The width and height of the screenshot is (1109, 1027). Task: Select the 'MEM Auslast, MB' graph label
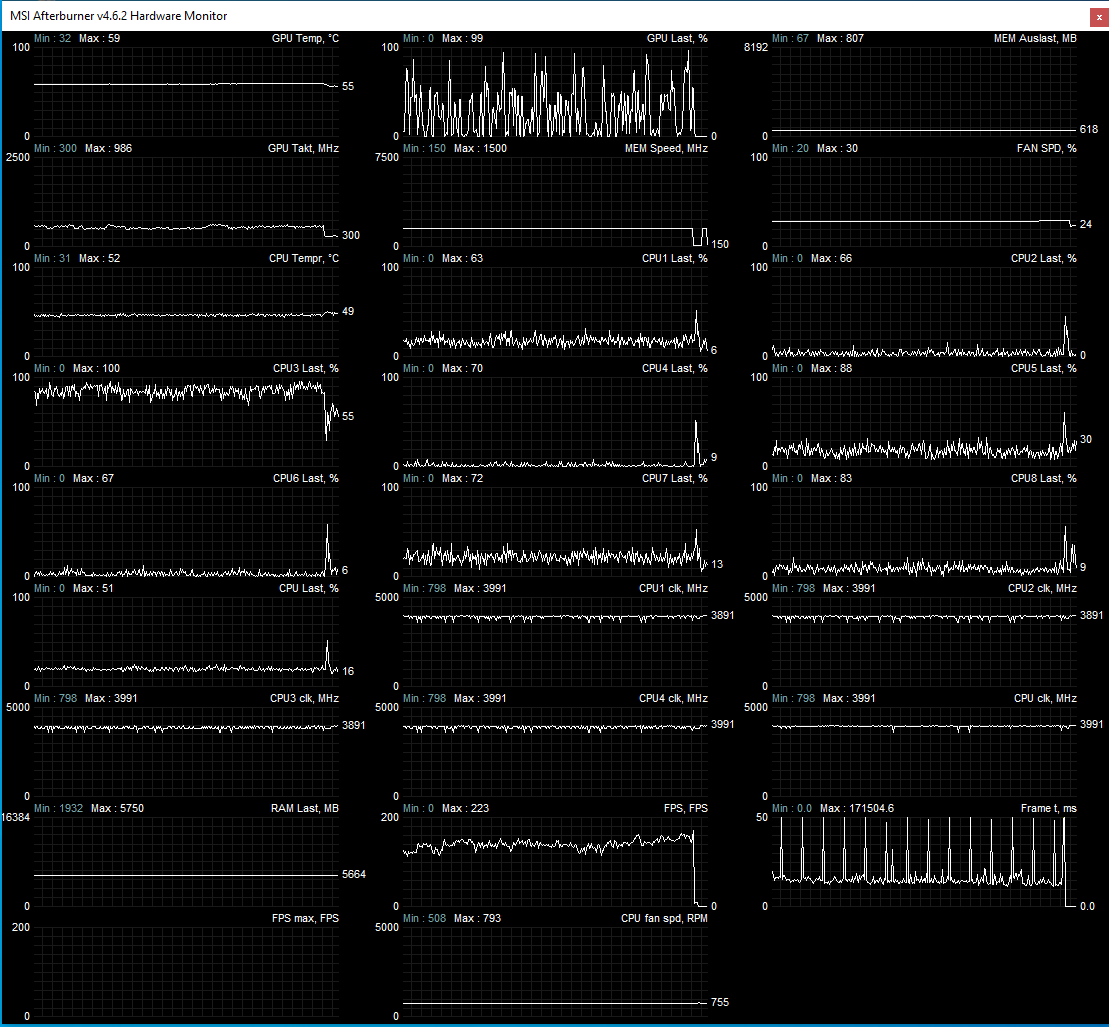pyautogui.click(x=1035, y=38)
